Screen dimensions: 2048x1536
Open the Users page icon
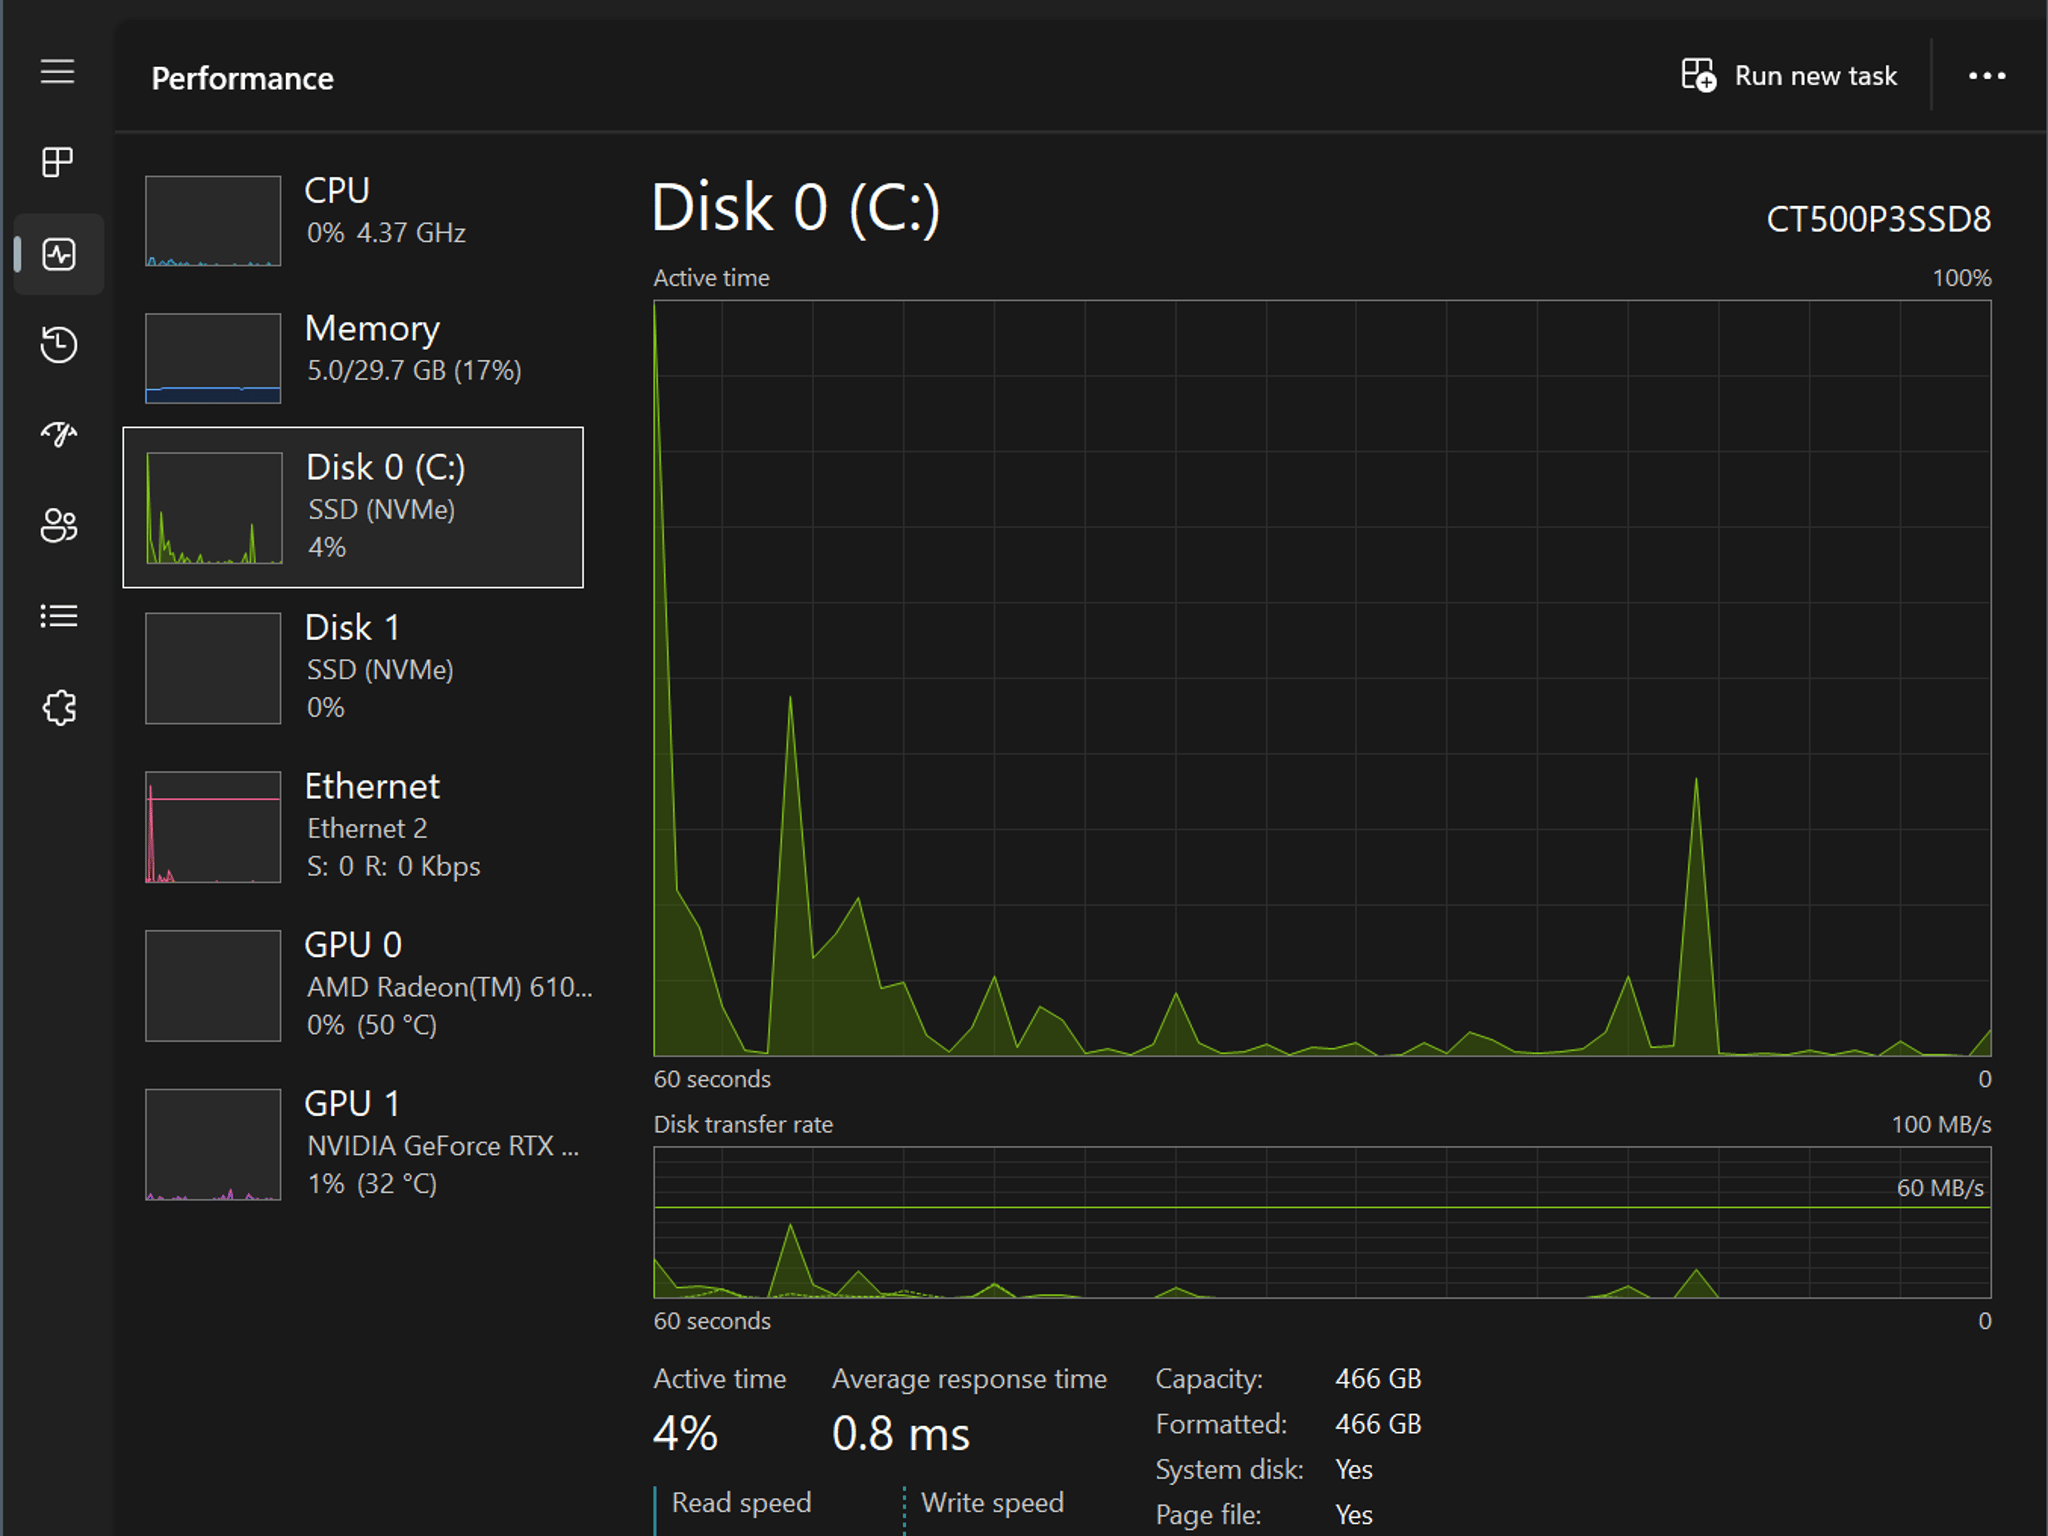click(58, 525)
